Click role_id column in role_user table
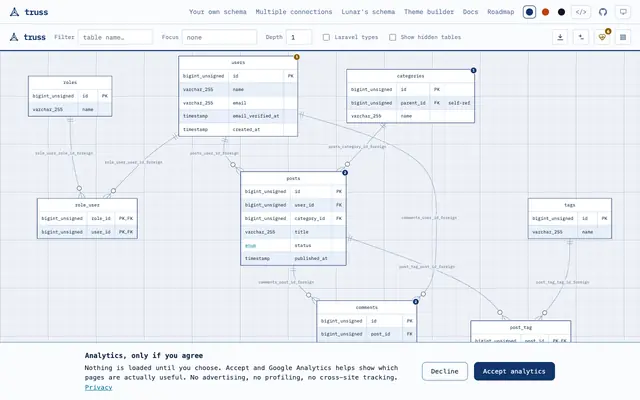This screenshot has width=640, height=400. [101, 218]
